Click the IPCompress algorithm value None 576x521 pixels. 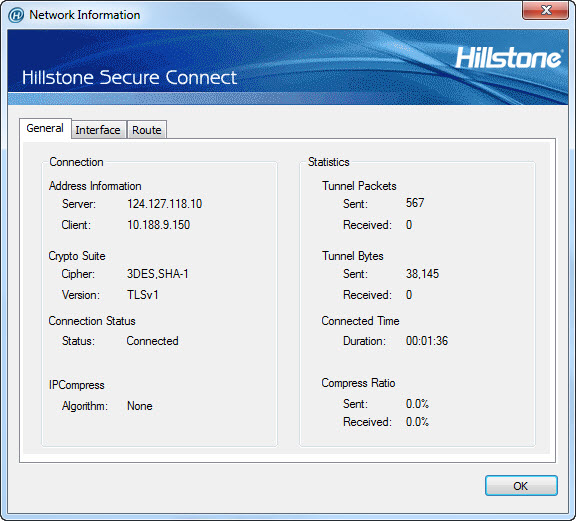click(x=140, y=406)
